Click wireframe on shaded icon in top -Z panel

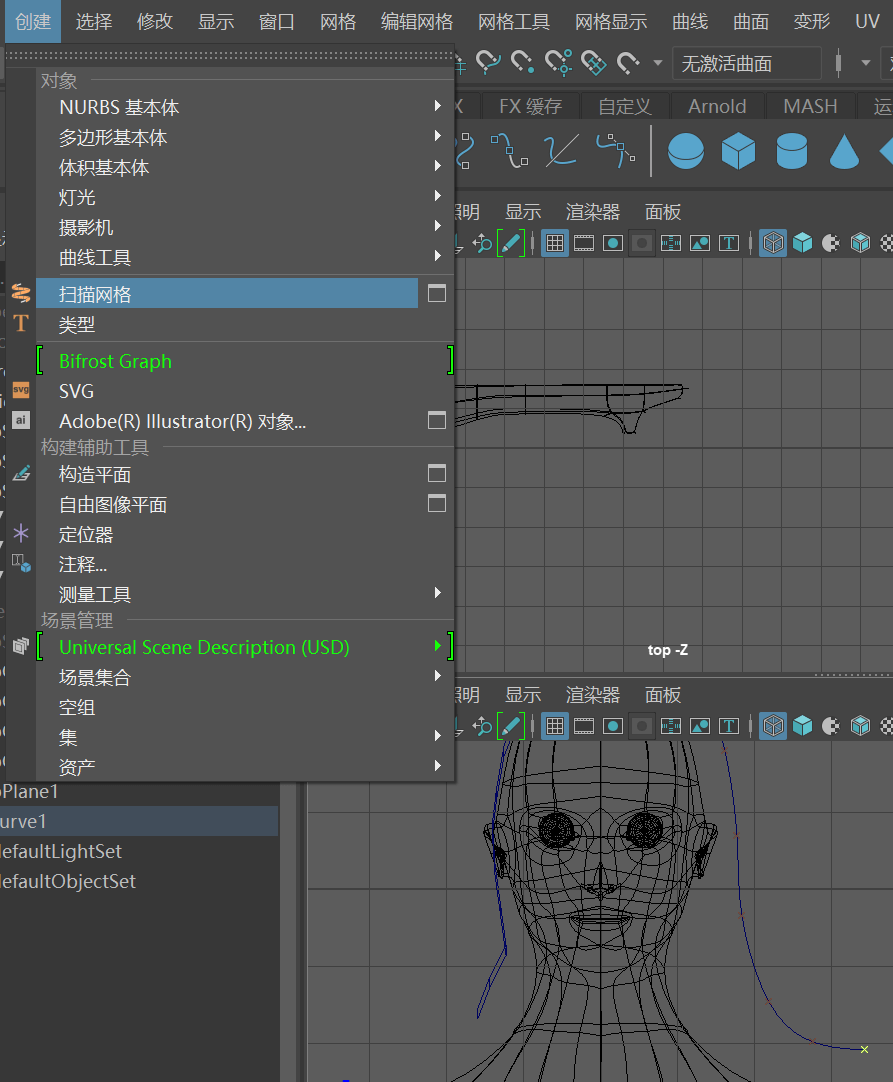pyautogui.click(x=860, y=243)
